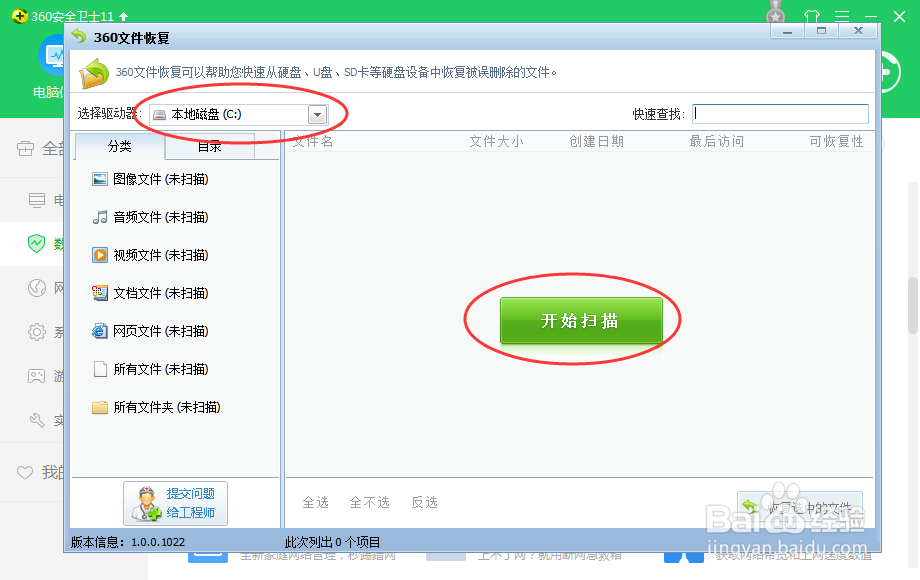This screenshot has width=920, height=580.
Task: Select 所有文件 (未扫描) category
Action: click(150, 369)
